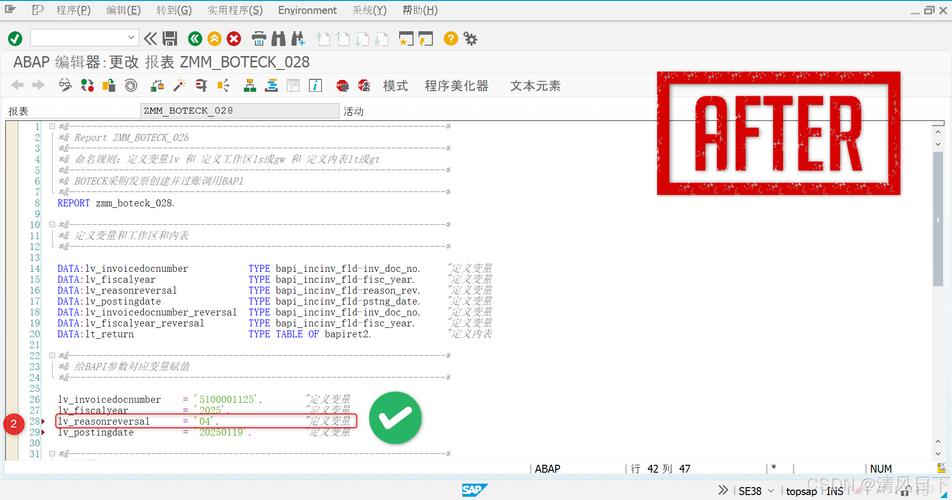Click the 文本元素 button
The width and height of the screenshot is (952, 500).
[535, 86]
